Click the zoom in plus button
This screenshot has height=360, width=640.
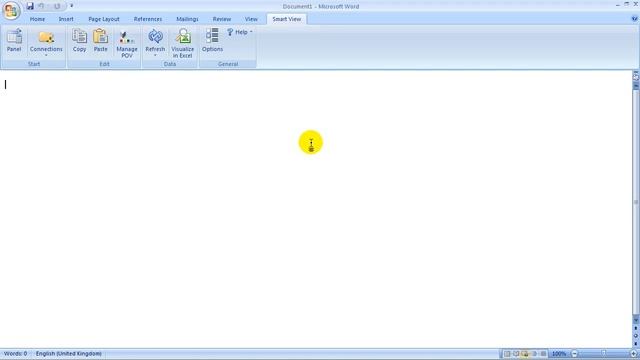coord(633,354)
